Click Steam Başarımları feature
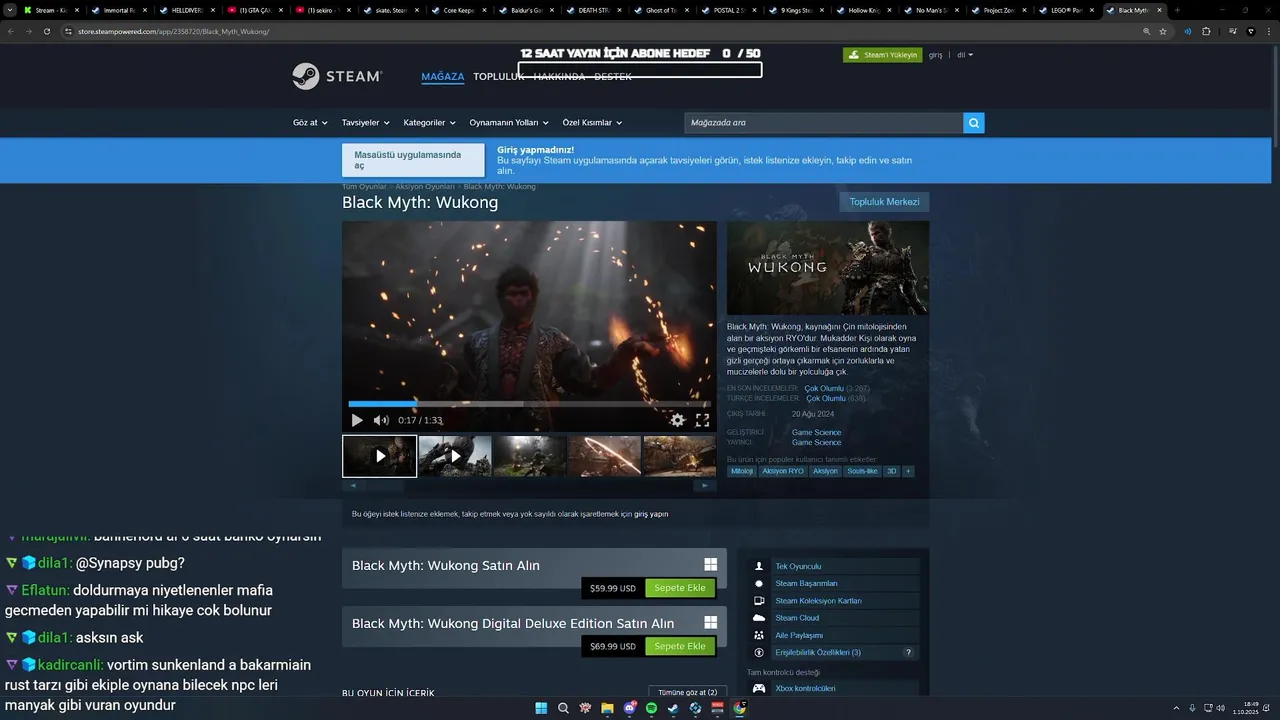The image size is (1280, 720). (x=806, y=583)
